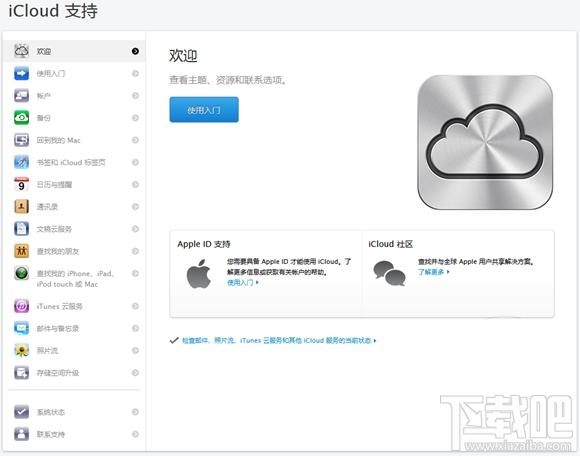Click the arrow on the 备份 row
This screenshot has width=580, height=456.
click(x=135, y=118)
